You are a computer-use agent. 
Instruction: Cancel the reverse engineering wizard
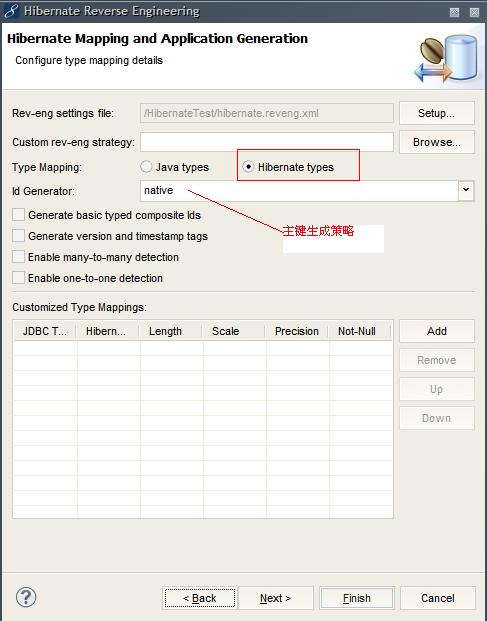point(438,598)
